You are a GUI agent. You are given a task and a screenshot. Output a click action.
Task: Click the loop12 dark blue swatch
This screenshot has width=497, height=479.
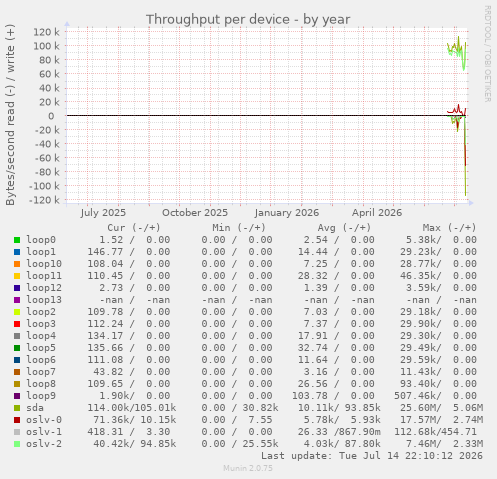[17, 288]
